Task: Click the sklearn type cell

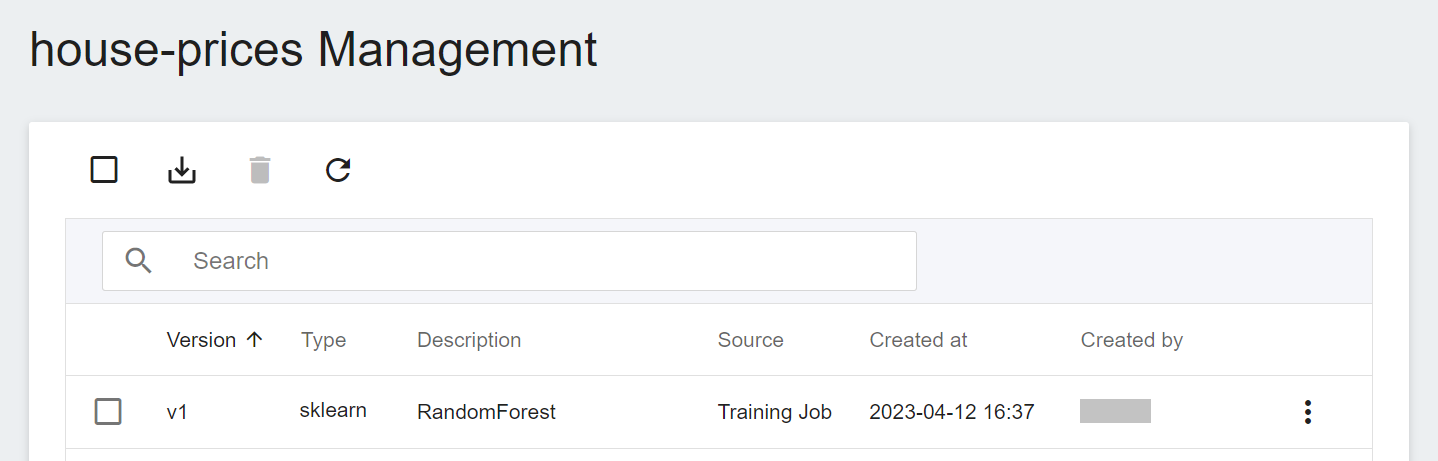Action: click(333, 410)
